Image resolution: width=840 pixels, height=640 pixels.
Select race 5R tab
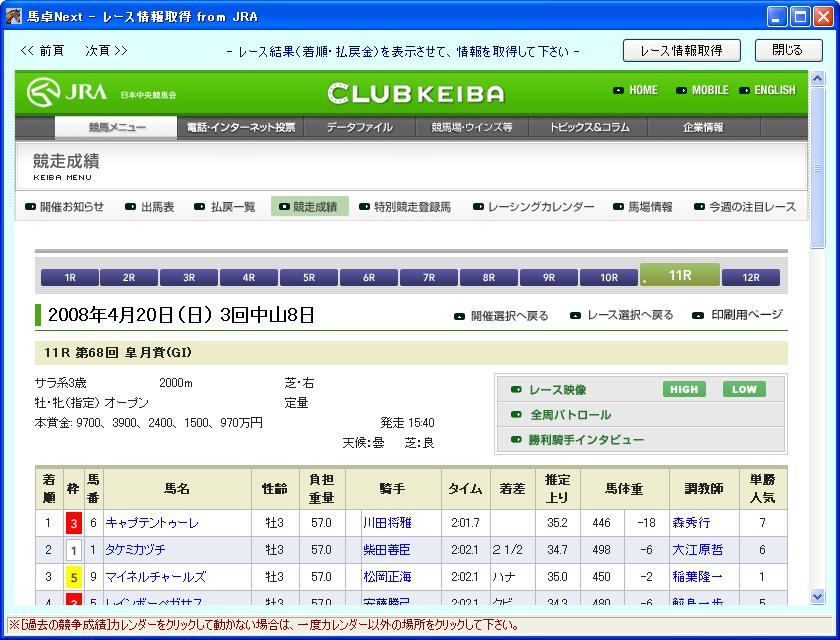tap(309, 278)
